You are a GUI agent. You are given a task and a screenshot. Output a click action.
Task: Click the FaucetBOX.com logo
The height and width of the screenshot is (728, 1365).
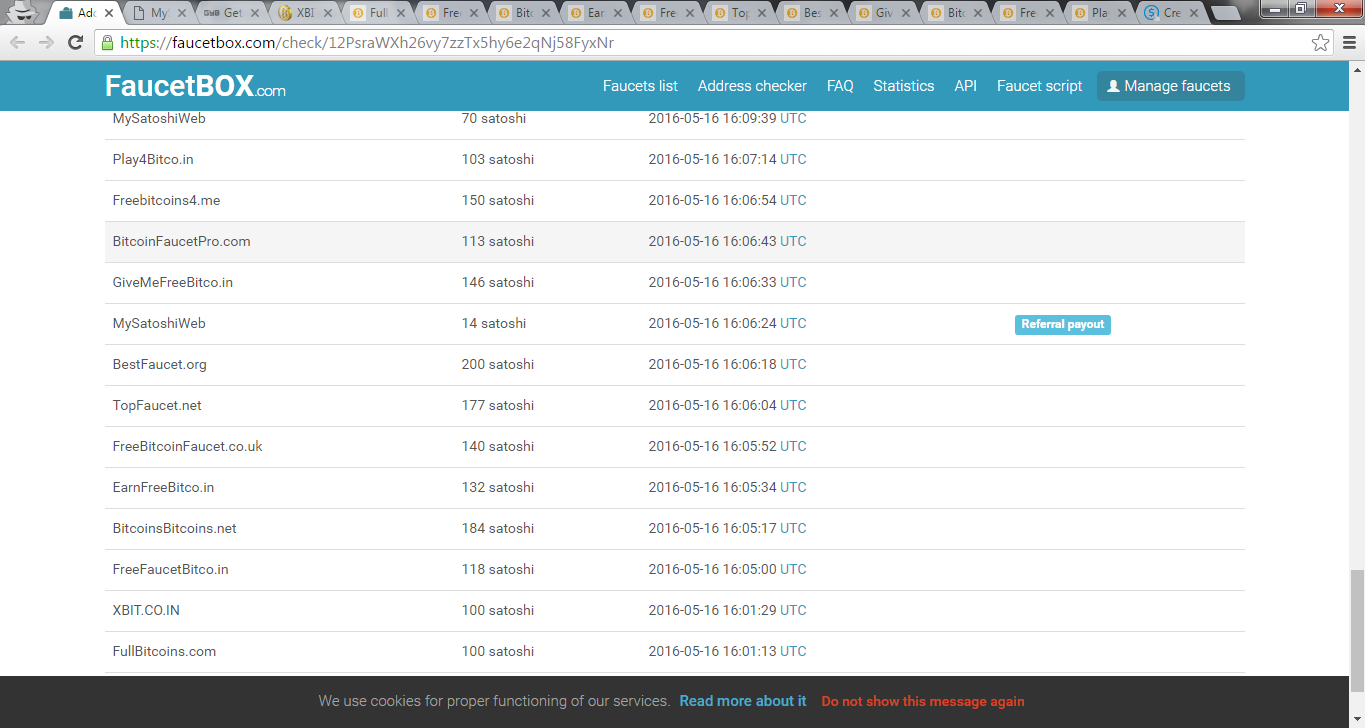point(195,86)
